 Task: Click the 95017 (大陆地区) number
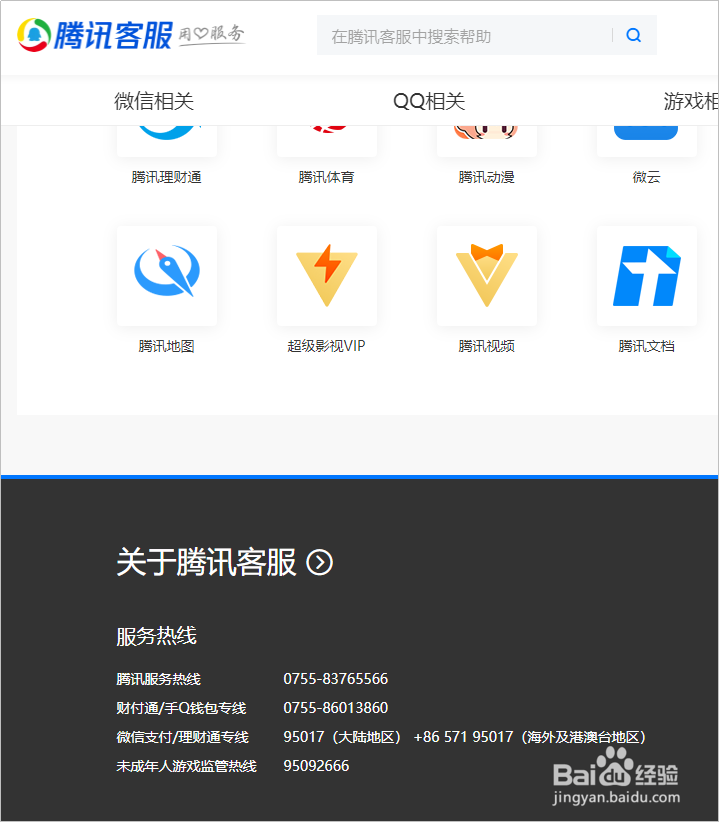[342, 737]
